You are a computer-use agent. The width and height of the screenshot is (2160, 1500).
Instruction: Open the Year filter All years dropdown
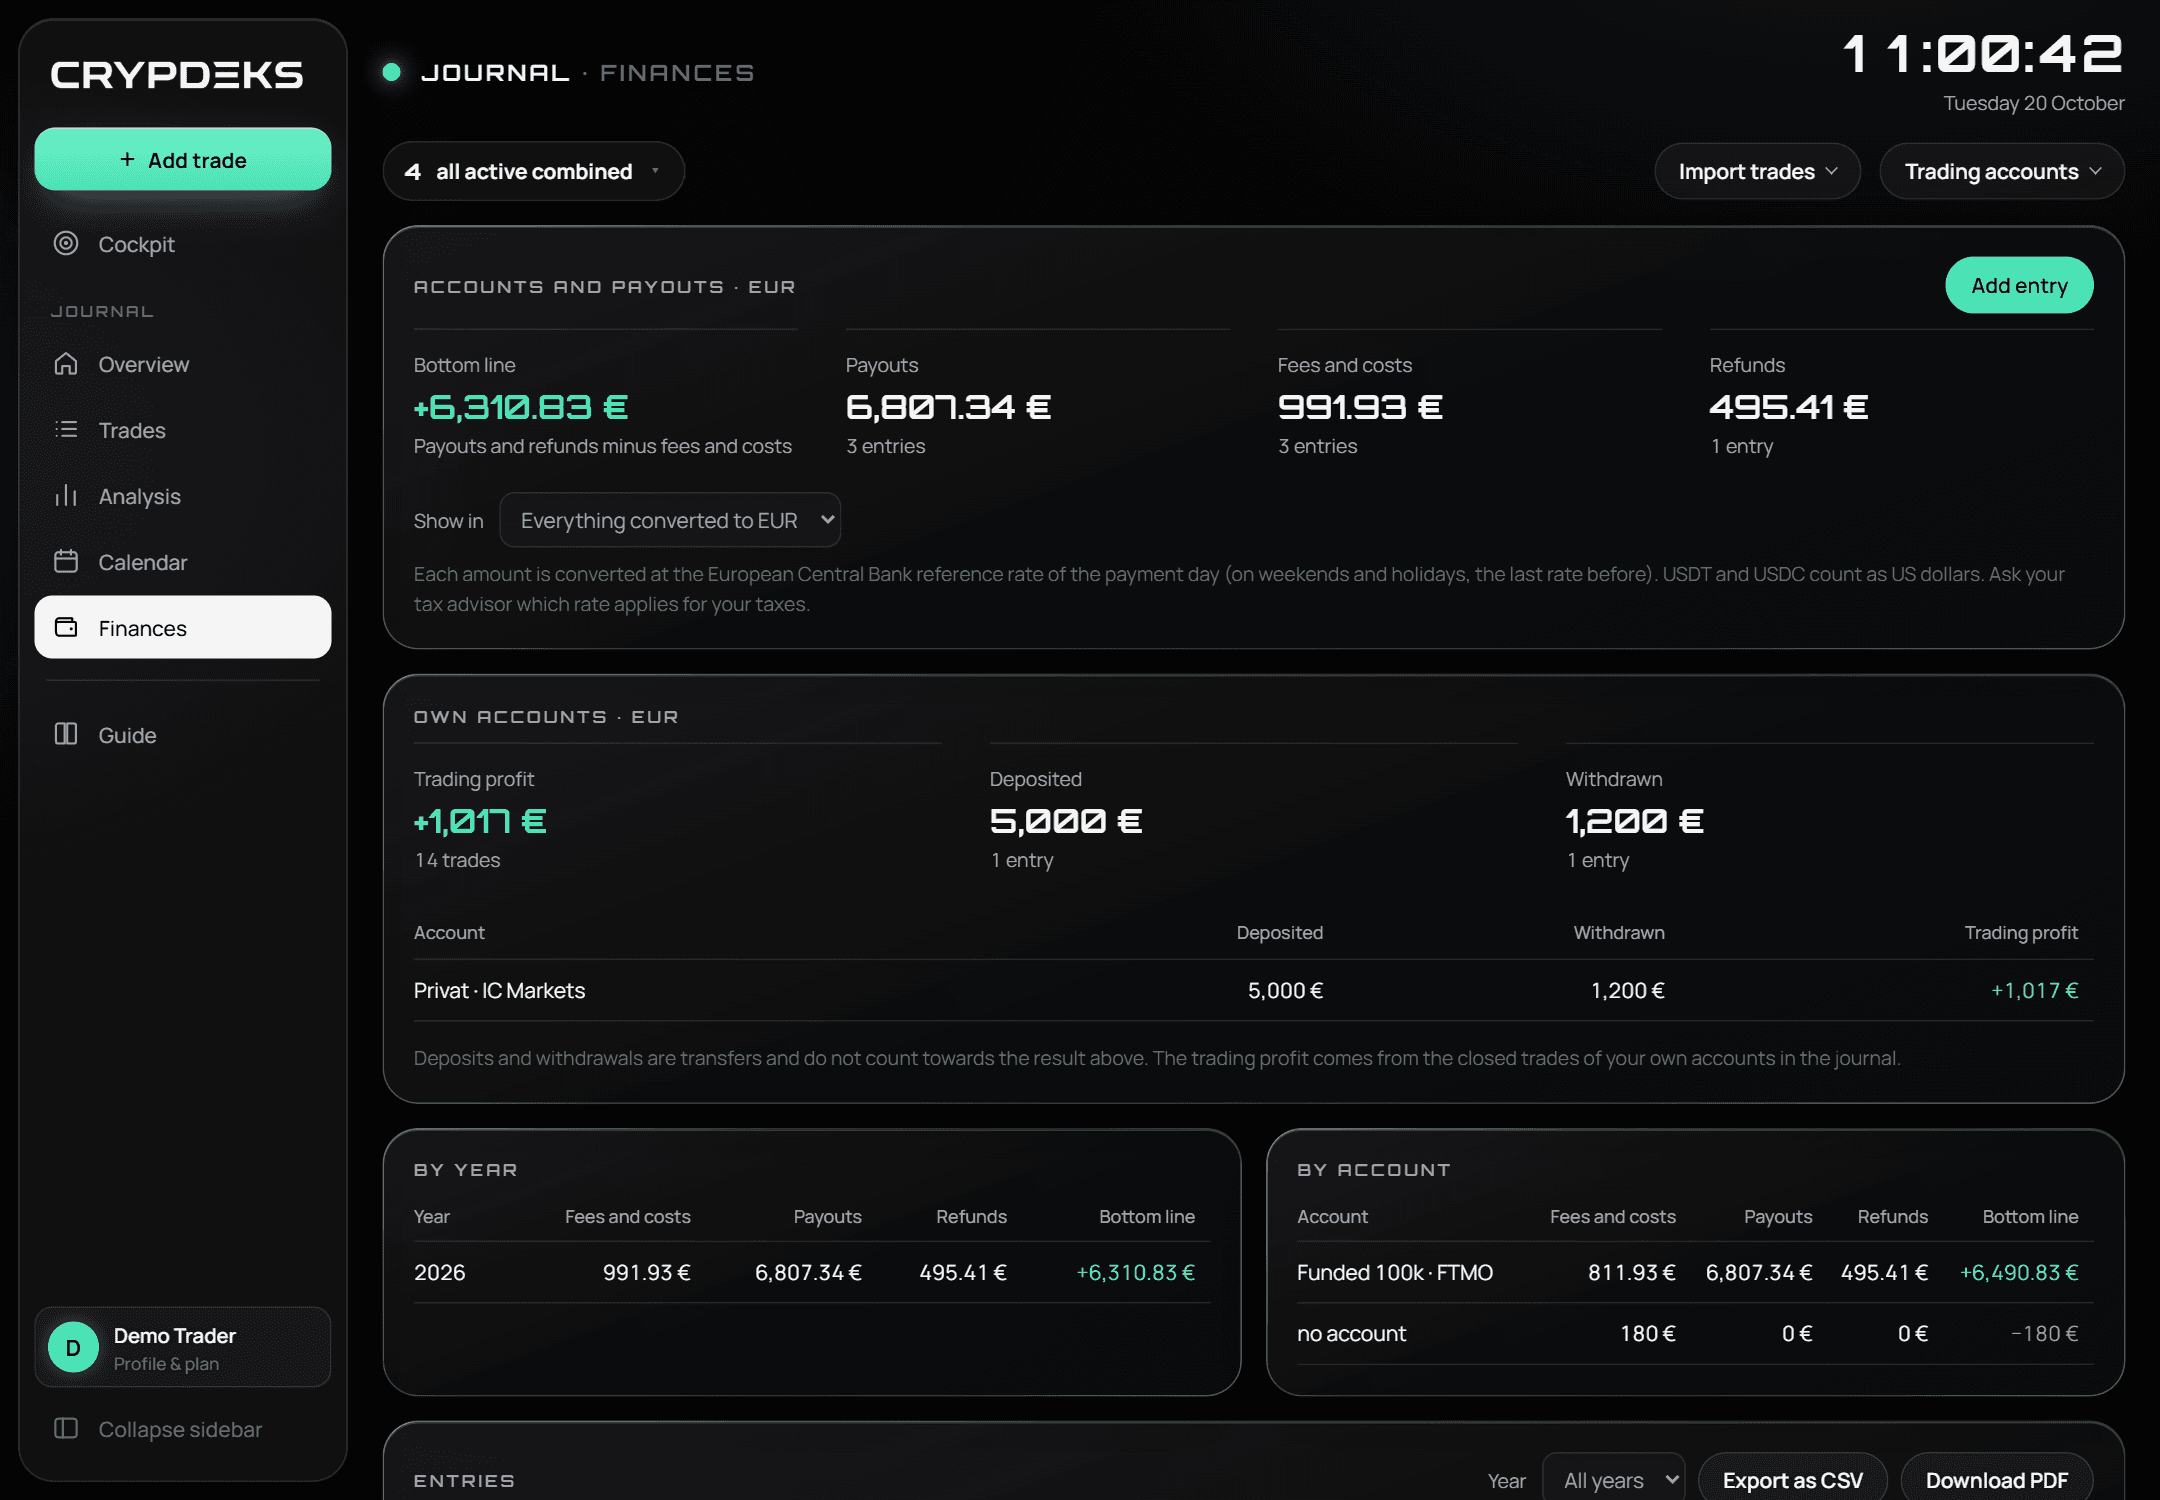click(1613, 1479)
